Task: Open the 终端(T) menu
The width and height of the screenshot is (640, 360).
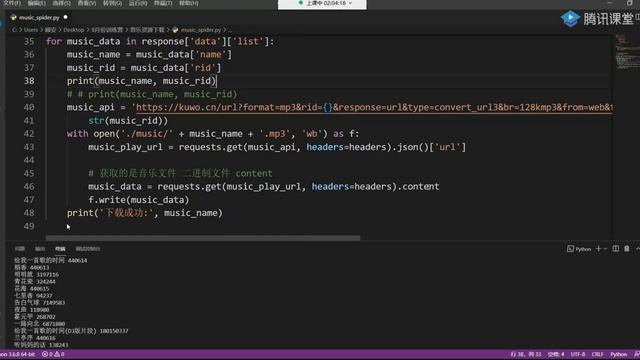Action: coord(163,3)
